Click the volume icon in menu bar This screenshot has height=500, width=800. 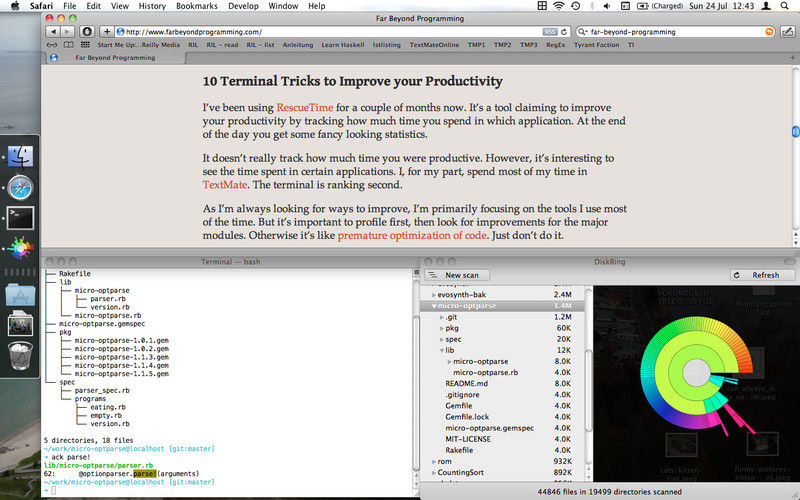click(607, 6)
